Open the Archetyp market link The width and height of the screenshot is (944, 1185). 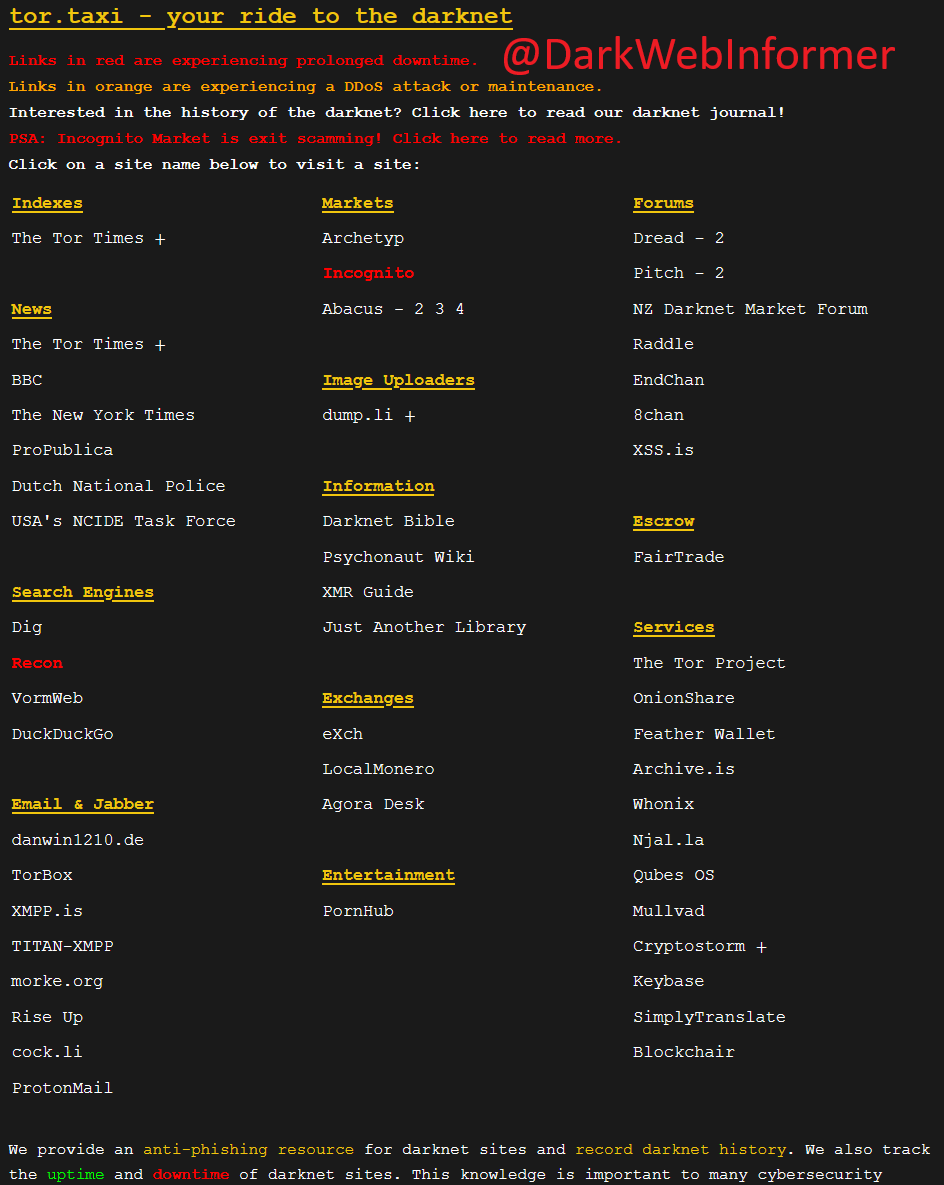363,238
